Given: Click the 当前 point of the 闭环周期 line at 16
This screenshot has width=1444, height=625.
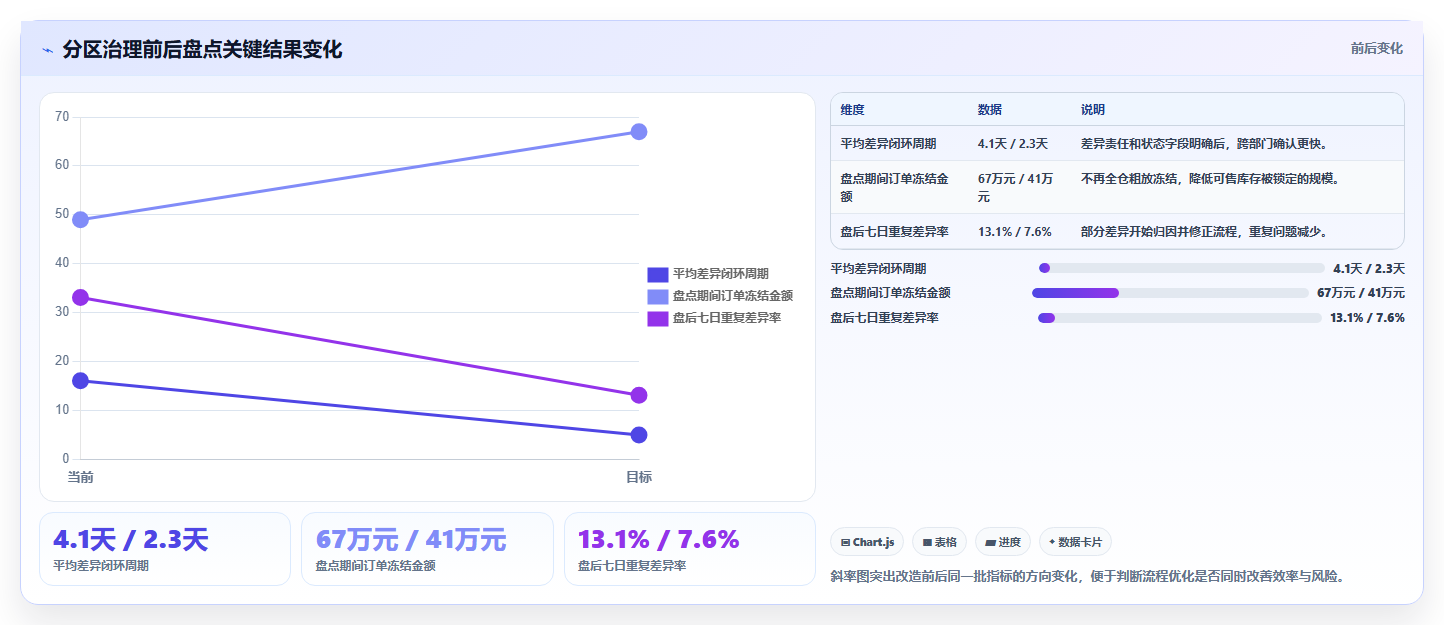Looking at the screenshot, I should (x=80, y=381).
